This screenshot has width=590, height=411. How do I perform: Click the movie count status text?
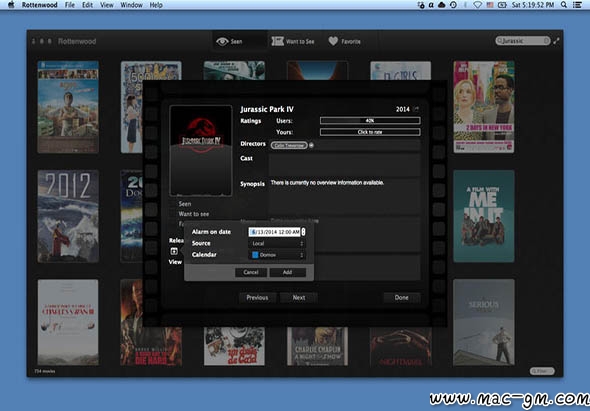(x=45, y=371)
